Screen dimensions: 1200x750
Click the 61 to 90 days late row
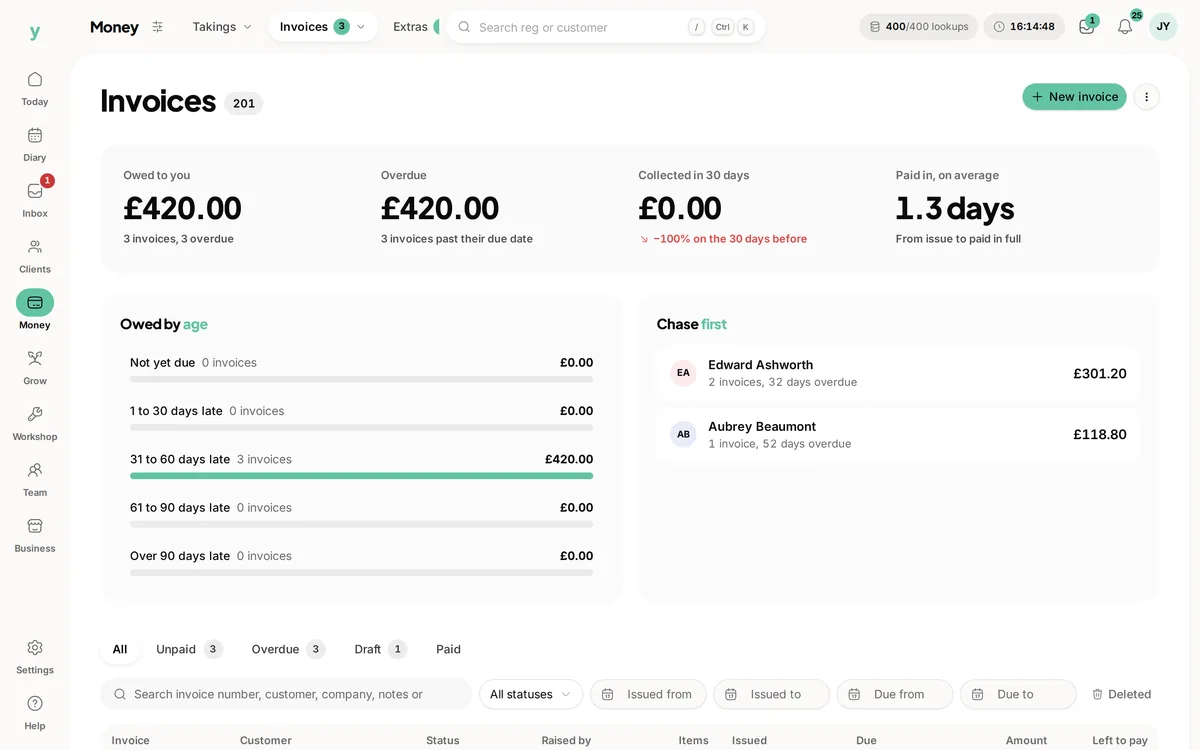(361, 515)
